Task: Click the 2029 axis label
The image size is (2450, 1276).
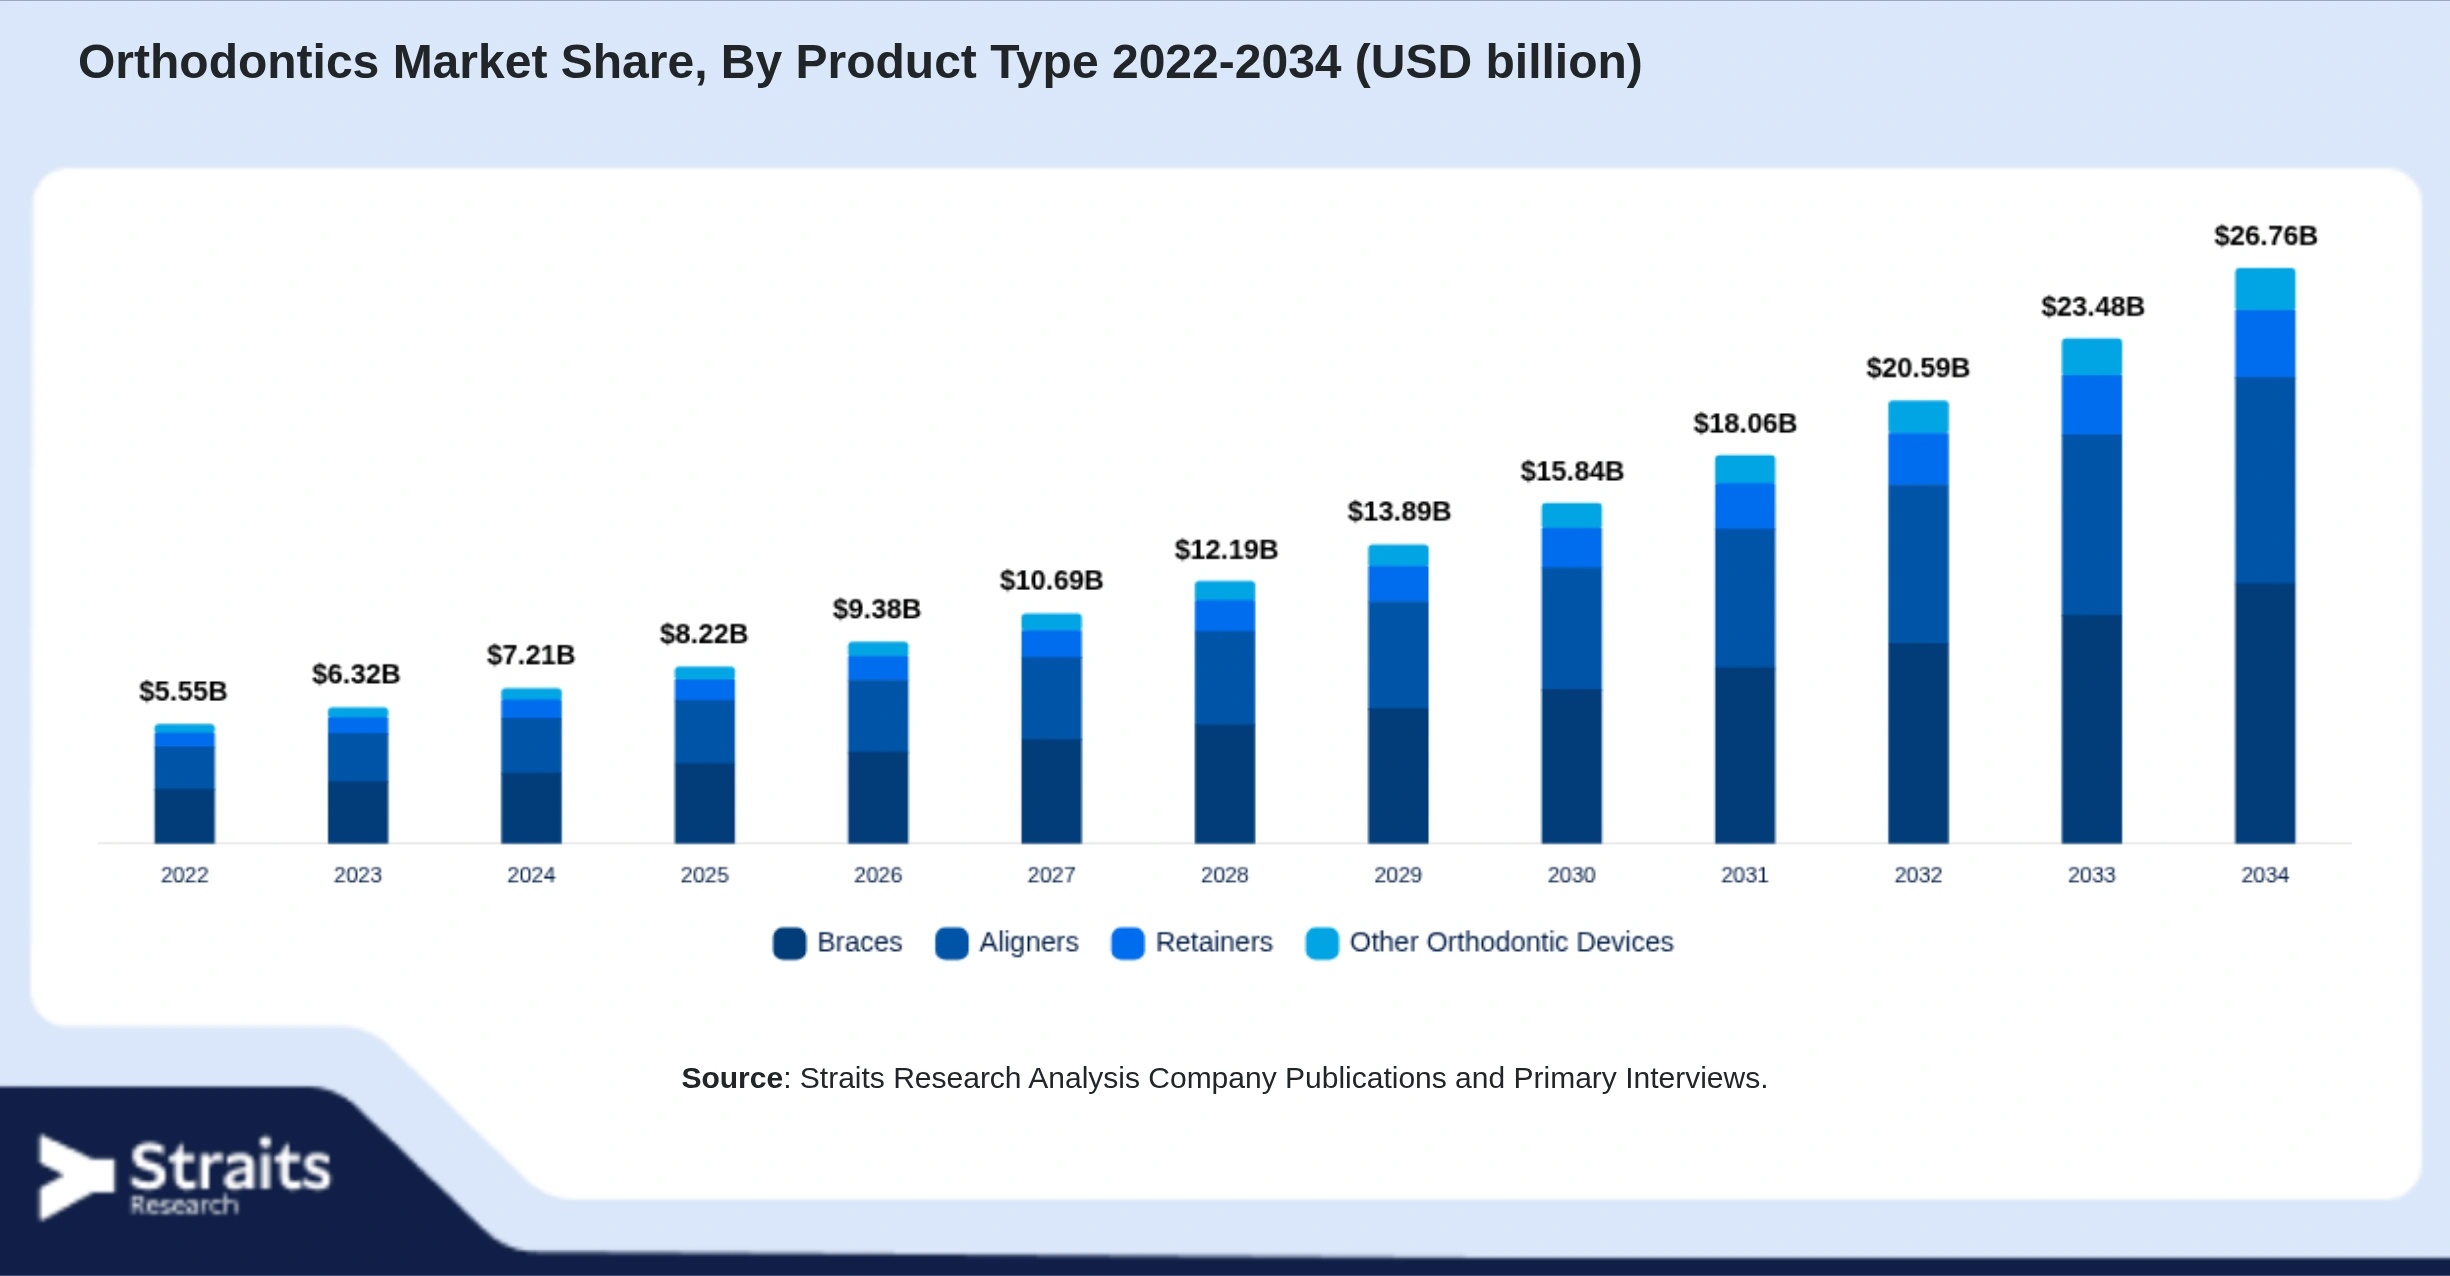Action: point(1398,875)
